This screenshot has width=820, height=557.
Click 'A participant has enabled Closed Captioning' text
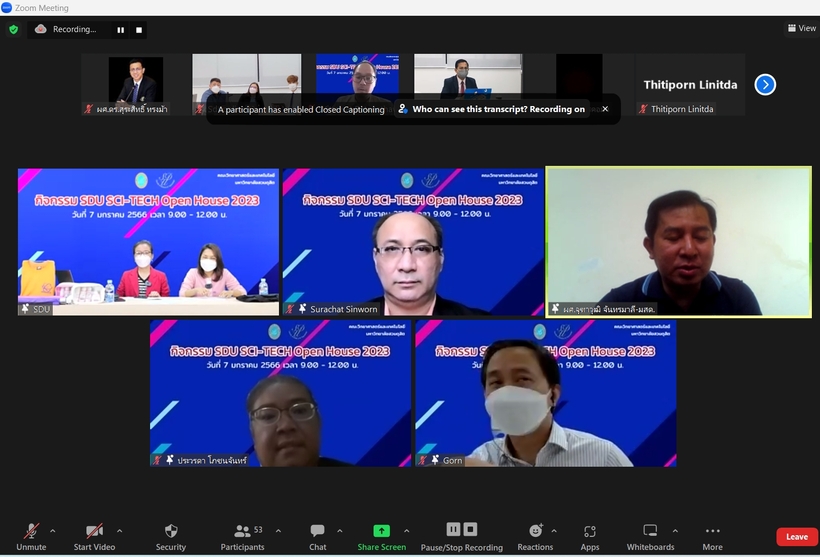(x=301, y=109)
